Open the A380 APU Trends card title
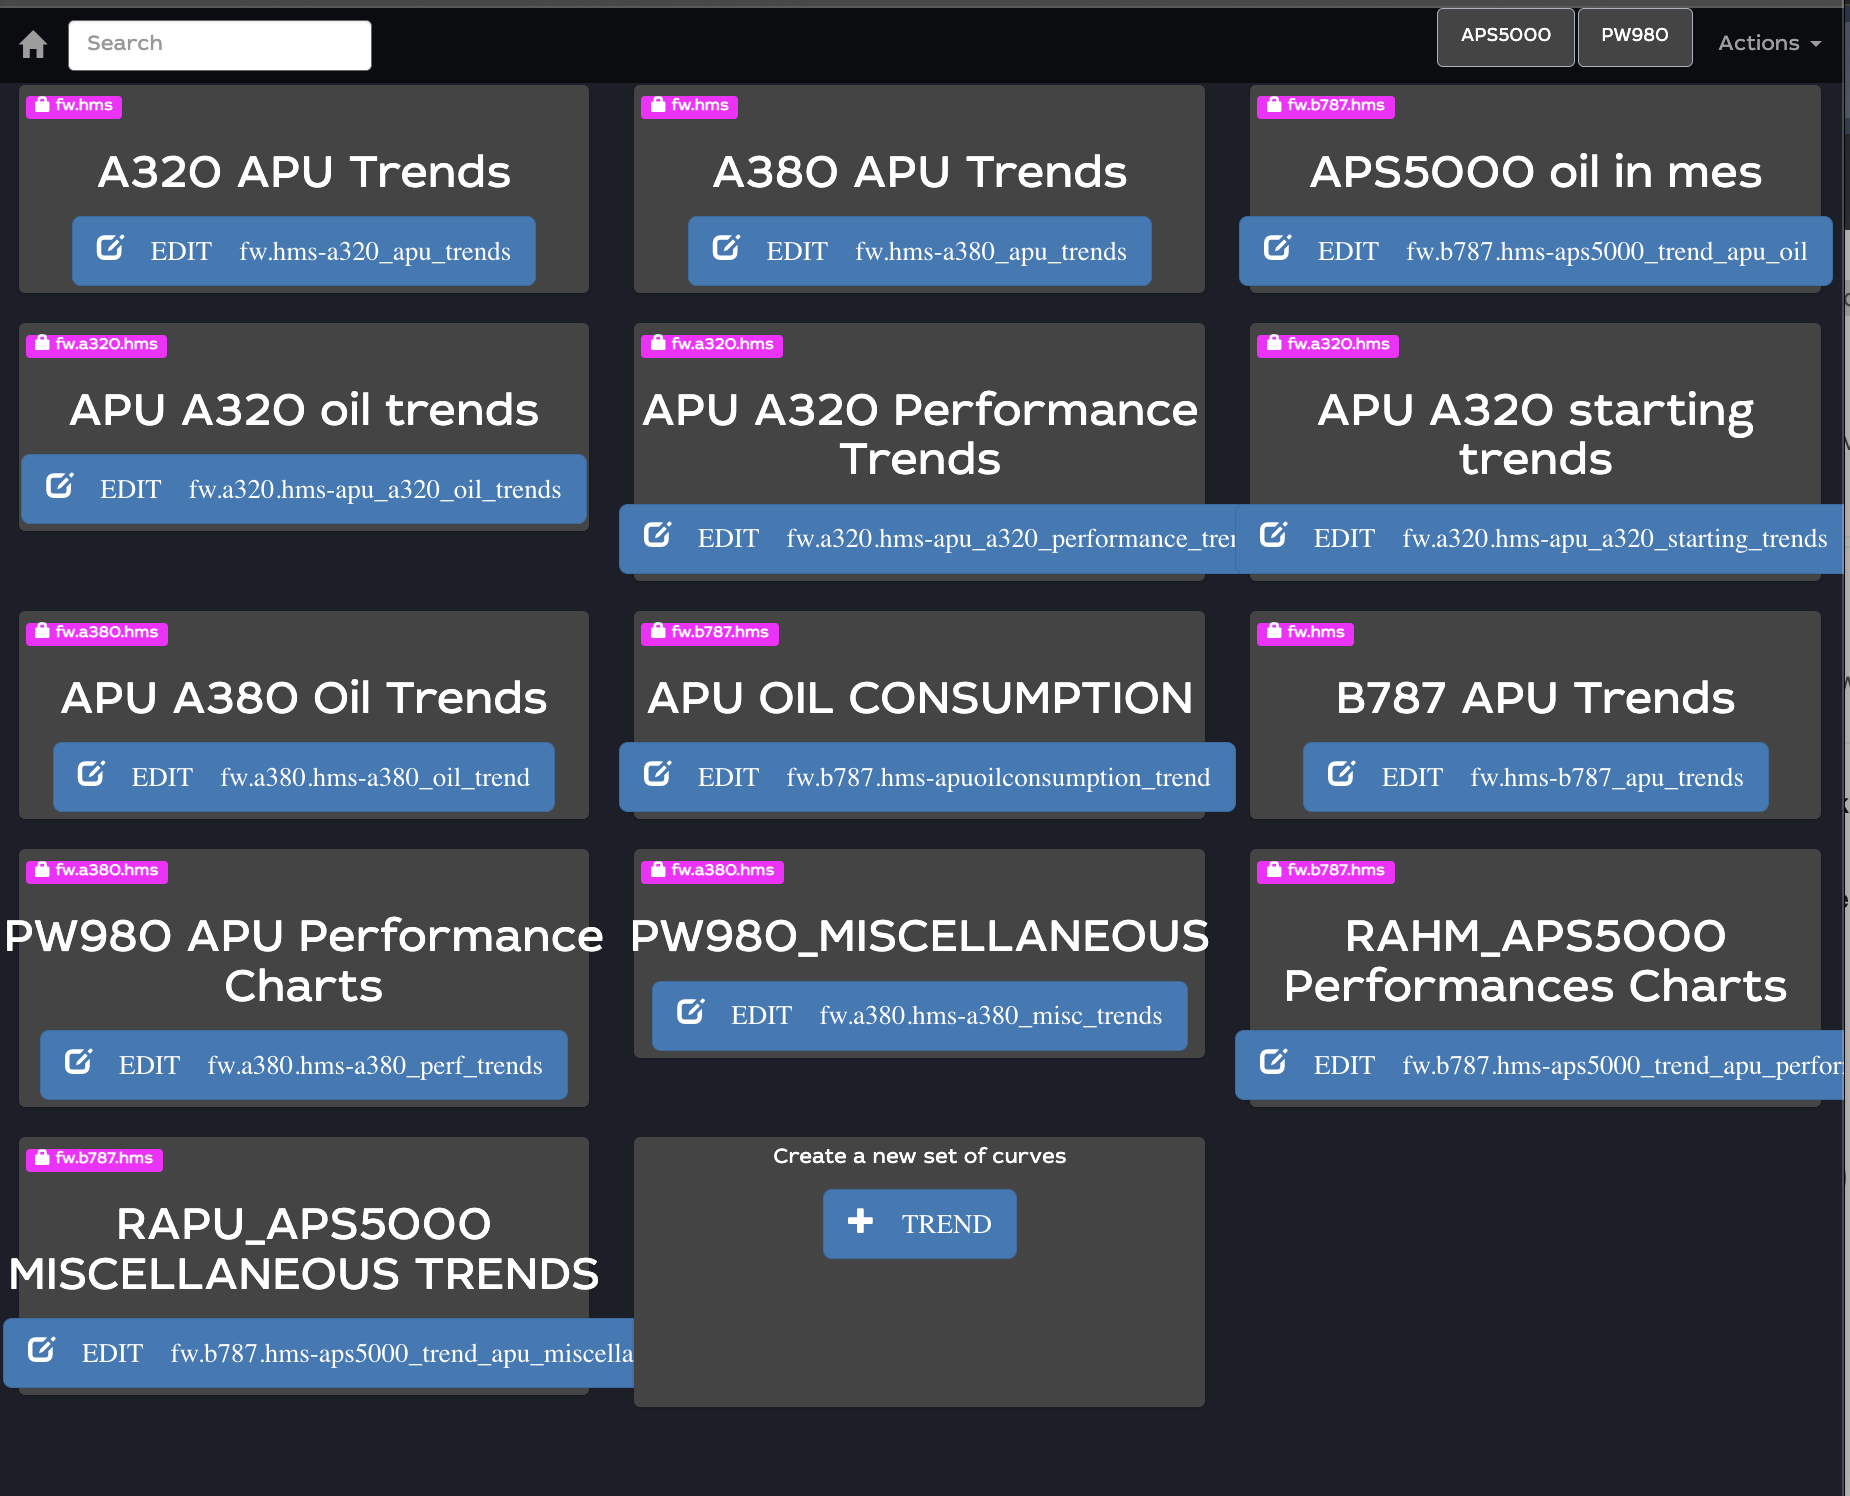 coord(920,172)
